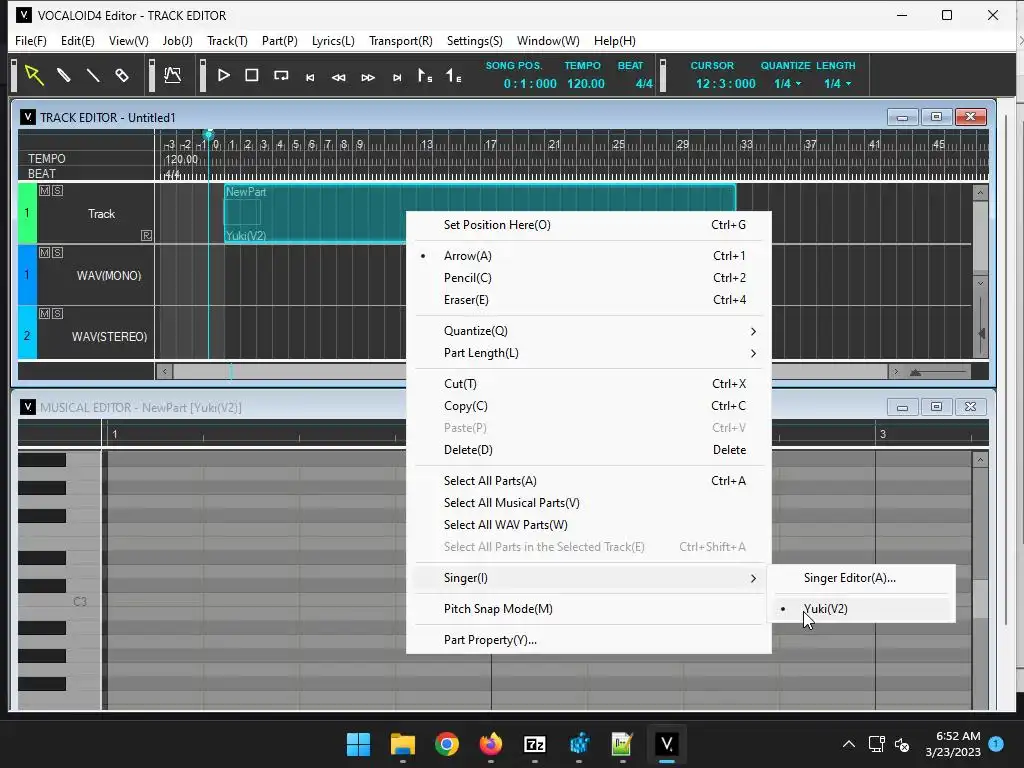1024x768 pixels.
Task: Choose Copy(C) from context menu
Action: click(x=588, y=406)
